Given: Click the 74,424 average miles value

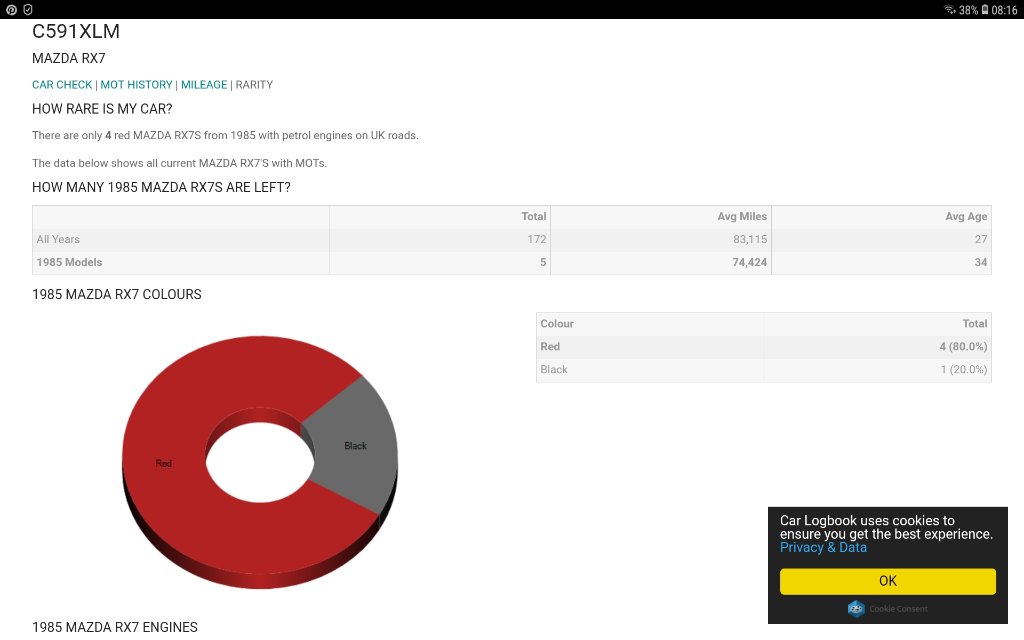Looking at the screenshot, I should (750, 262).
